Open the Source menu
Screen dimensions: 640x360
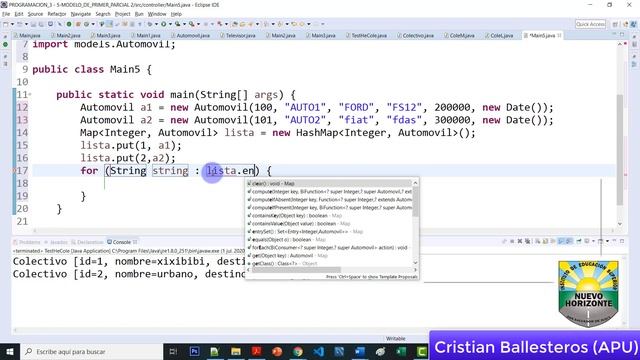click(35, 14)
